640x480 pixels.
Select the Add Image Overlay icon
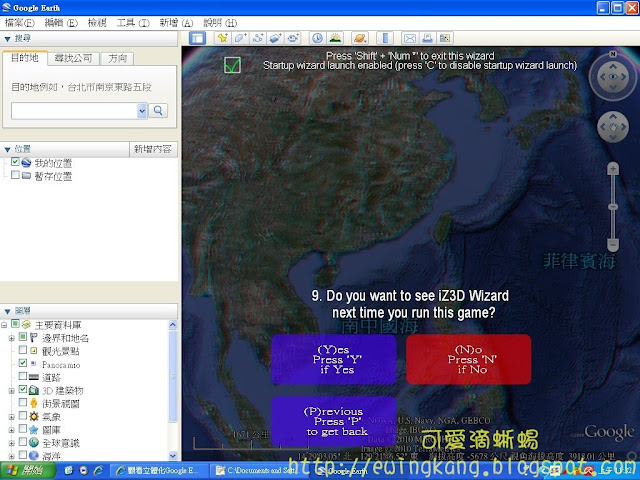(275, 38)
